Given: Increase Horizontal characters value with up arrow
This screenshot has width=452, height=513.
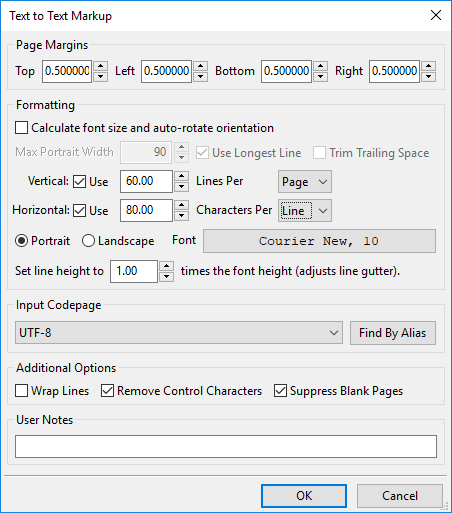Looking at the screenshot, I should (x=182, y=205).
